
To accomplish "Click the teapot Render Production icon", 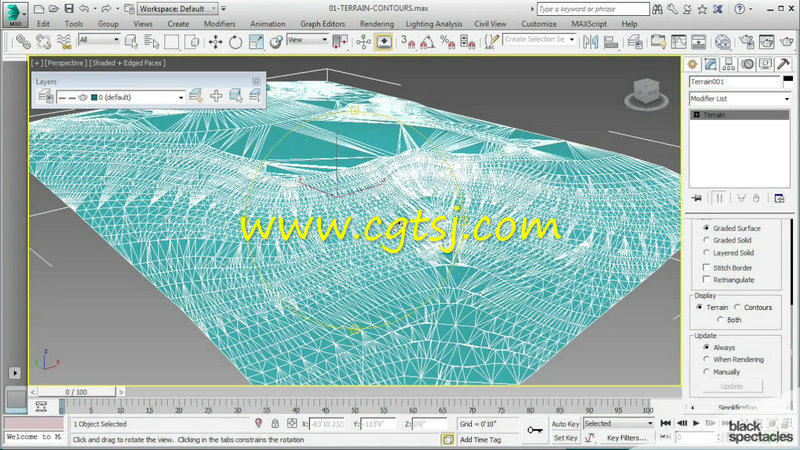I will [786, 41].
